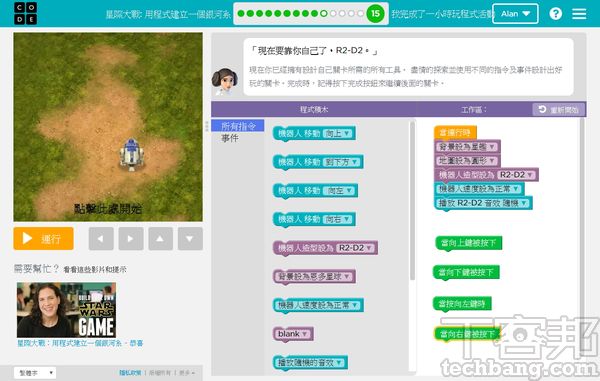Open the 到下方 dropdown on the move block

pos(341,162)
